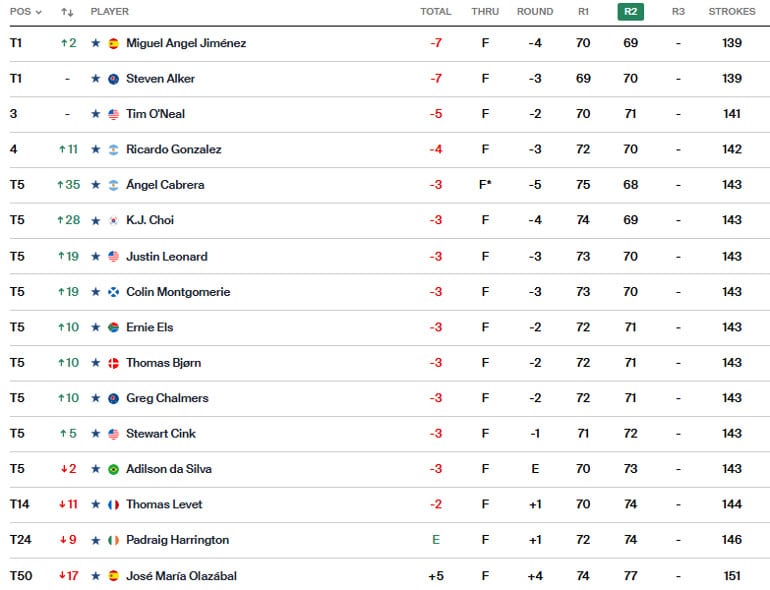Click the Scotland flag beside Colin Montgomerie
The image size is (770, 590).
(x=113, y=292)
